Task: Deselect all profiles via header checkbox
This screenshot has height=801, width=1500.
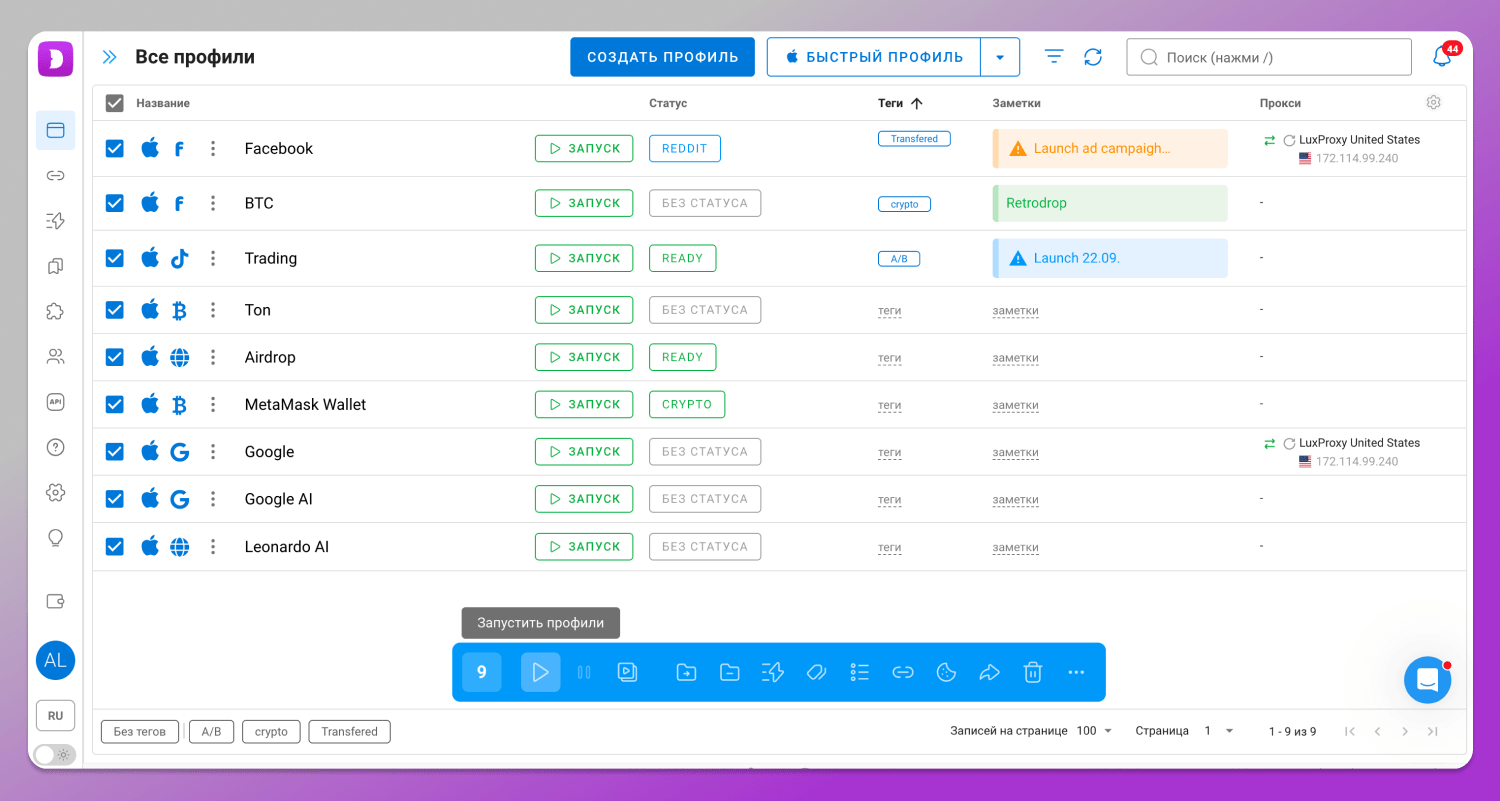Action: click(x=115, y=103)
